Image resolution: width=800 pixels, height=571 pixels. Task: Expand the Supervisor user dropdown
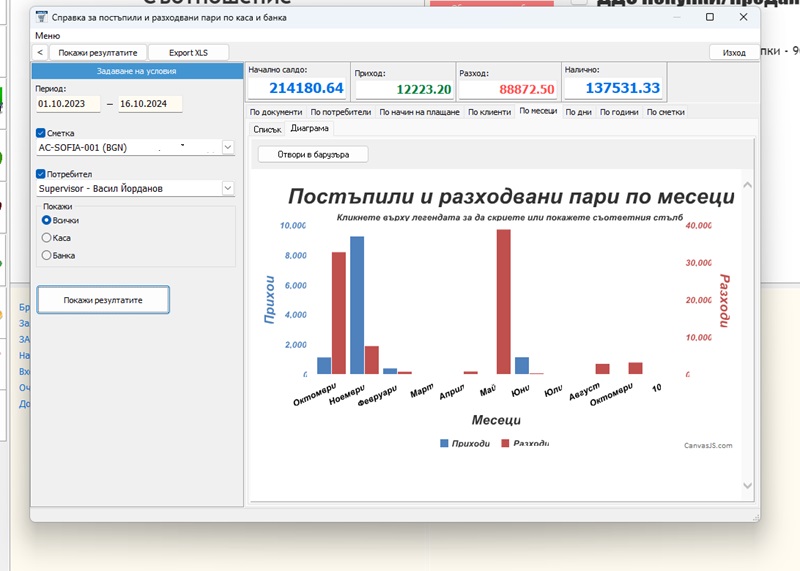(x=228, y=188)
